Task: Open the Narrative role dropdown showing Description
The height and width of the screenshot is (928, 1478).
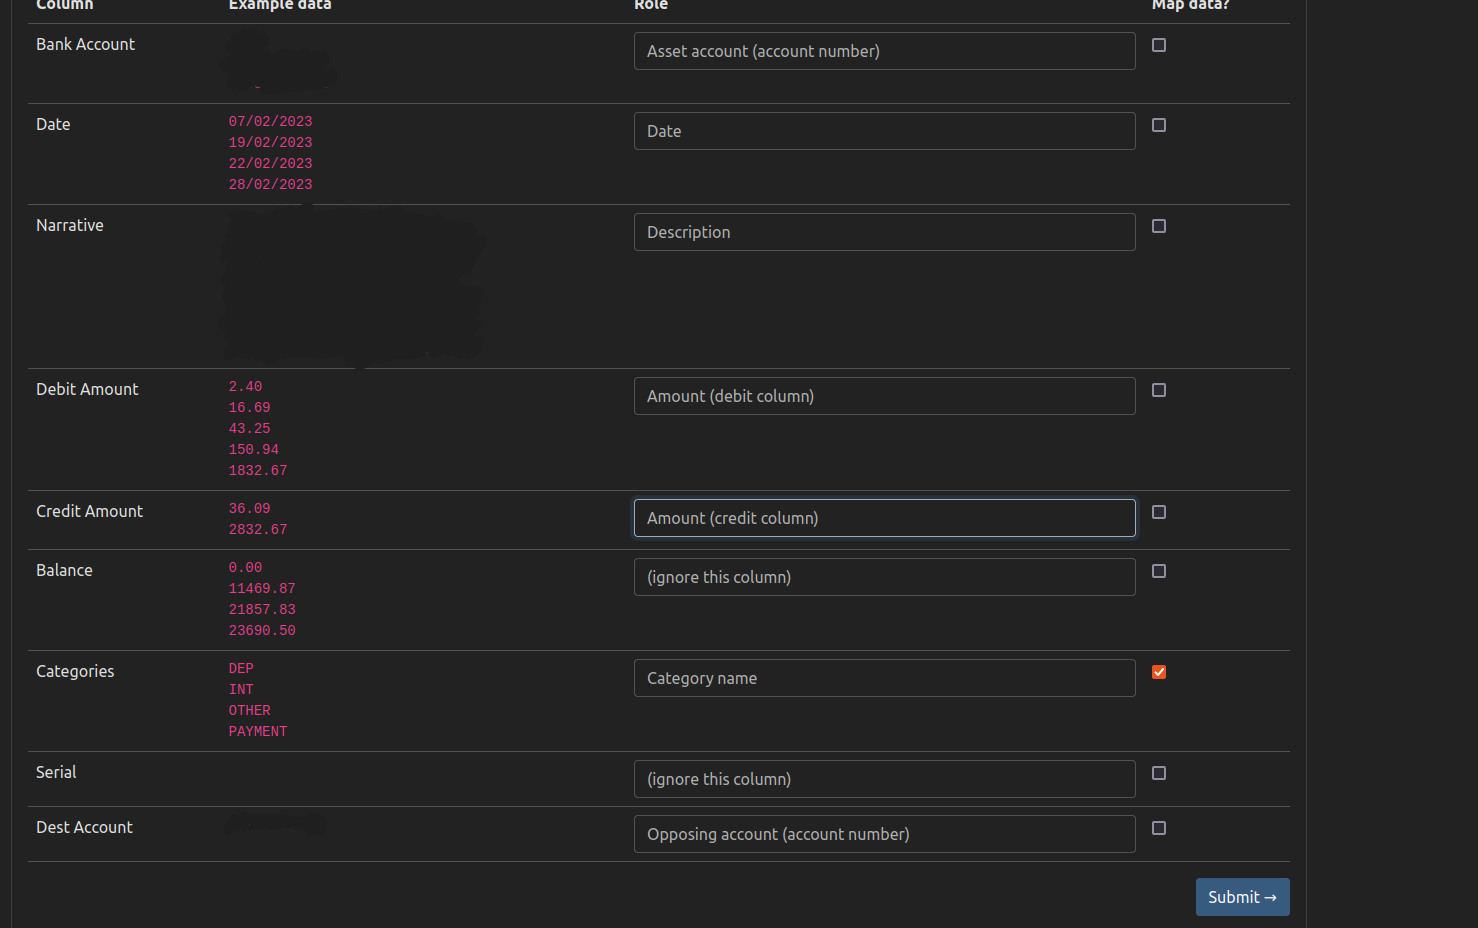Action: (884, 232)
